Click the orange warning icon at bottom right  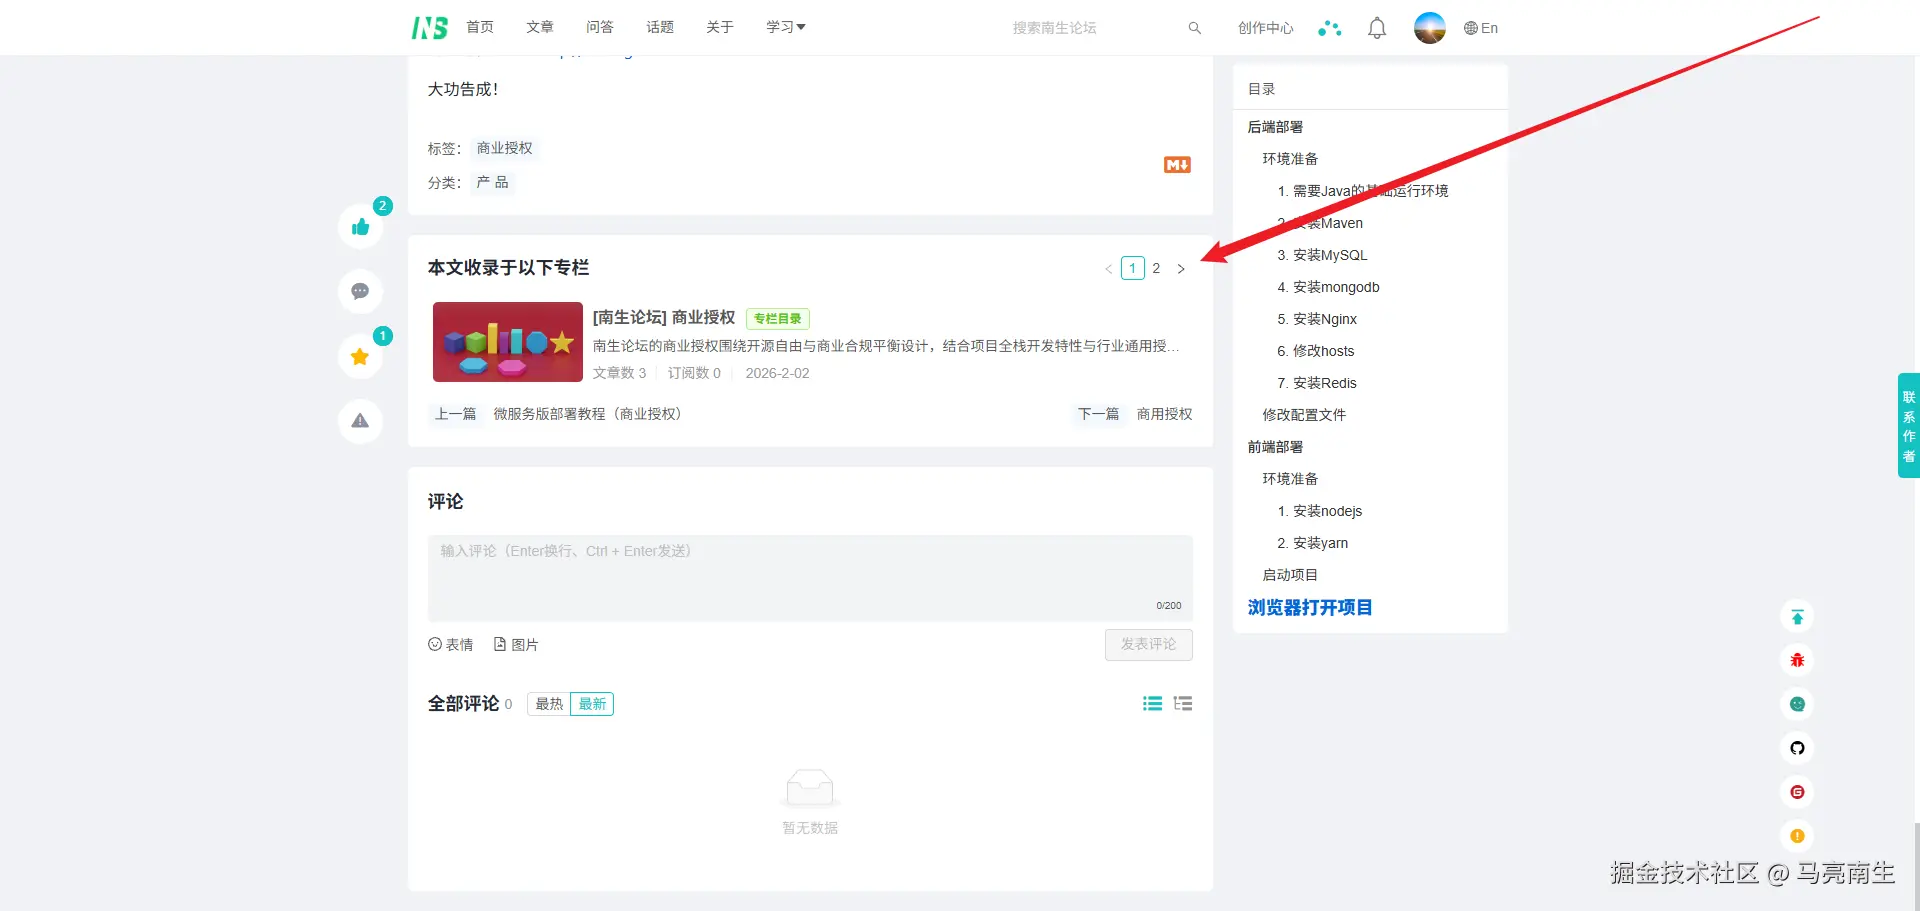1797,836
